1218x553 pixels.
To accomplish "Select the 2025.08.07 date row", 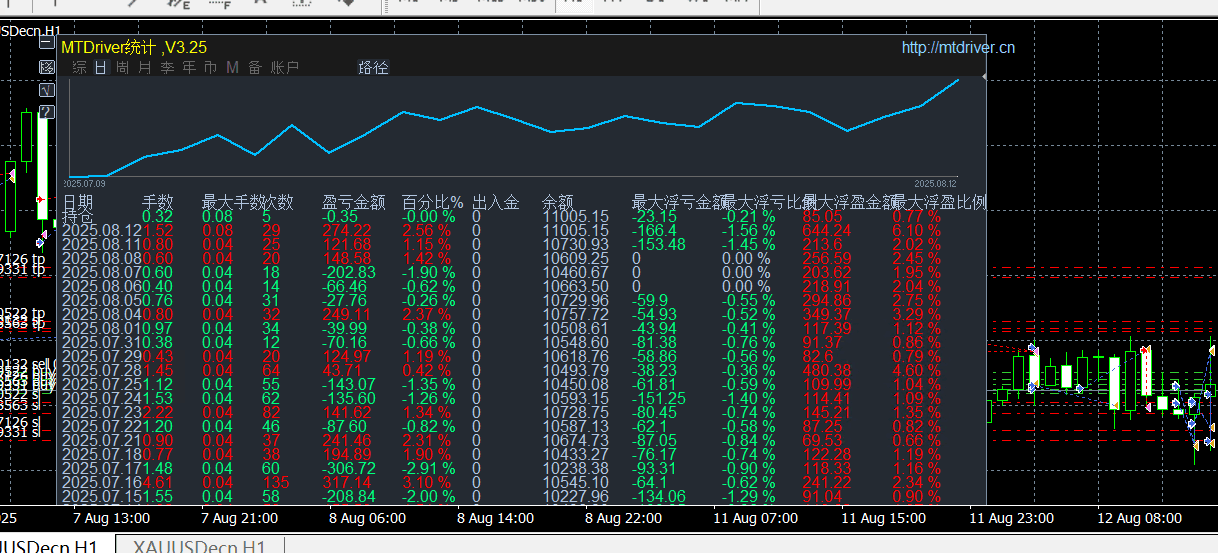I will (101, 272).
